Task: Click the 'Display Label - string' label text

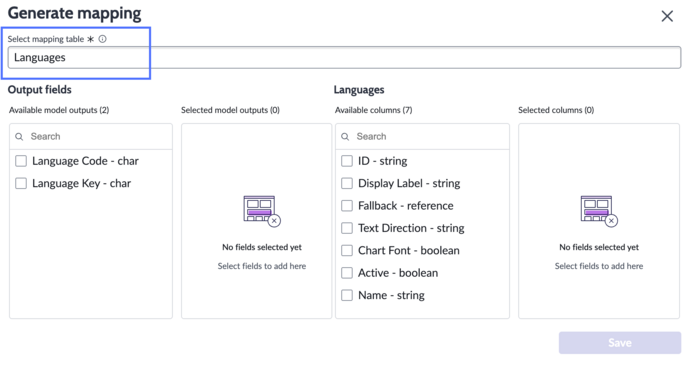Action: [409, 183]
